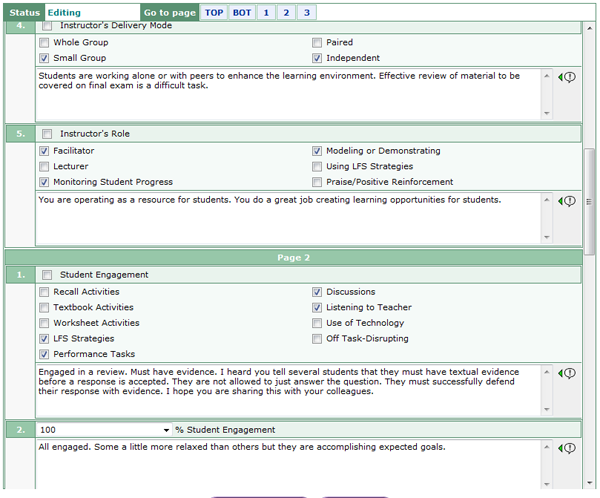The width and height of the screenshot is (600, 498).
Task: Check the Recall Activities checkbox
Action: point(44,292)
